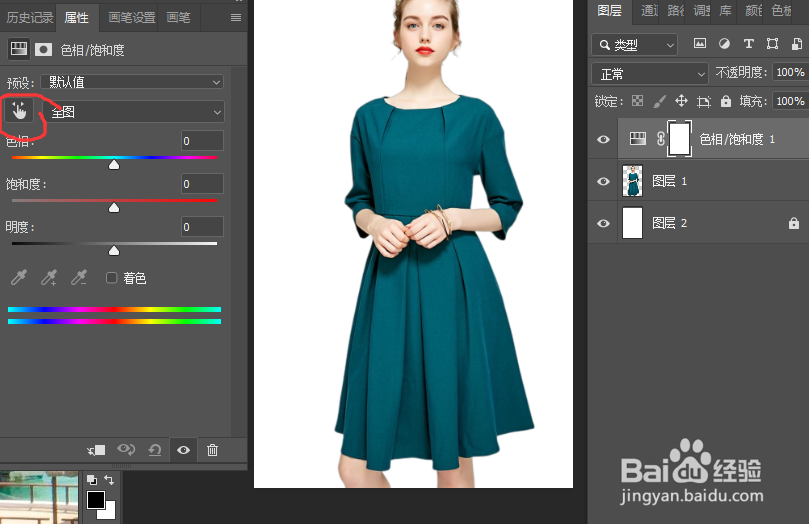
Task: Switch to the 画笔 tab
Action: (x=179, y=18)
